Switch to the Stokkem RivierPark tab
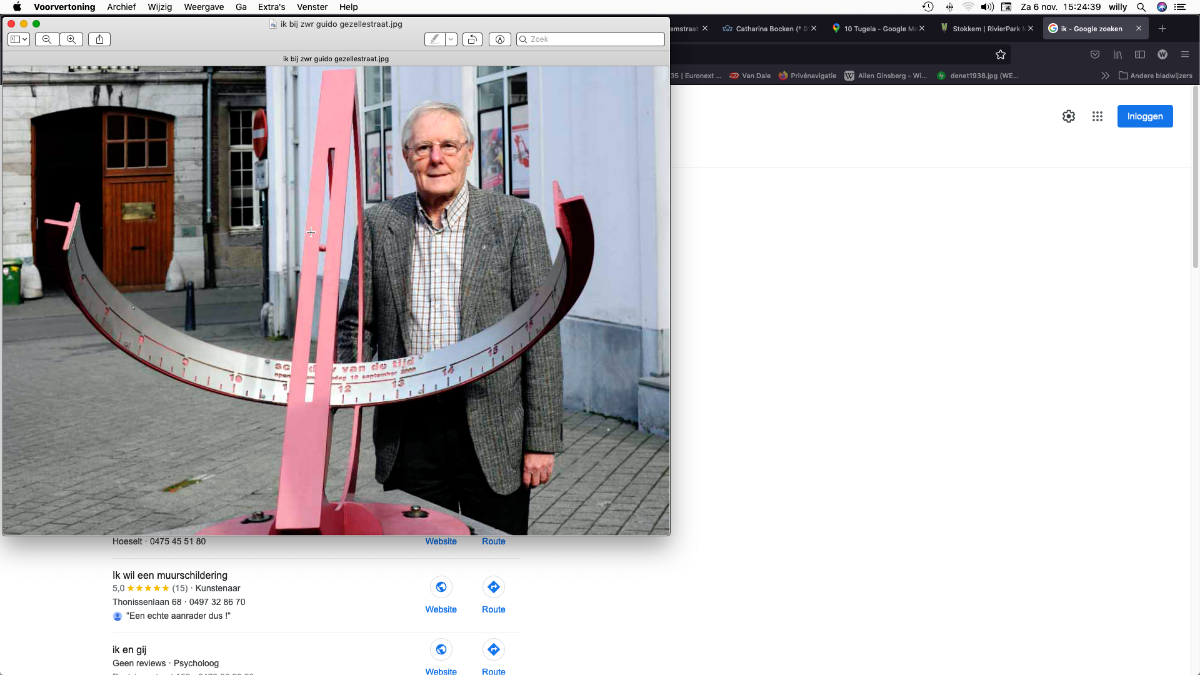The width and height of the screenshot is (1200, 675). pyautogui.click(x=985, y=28)
